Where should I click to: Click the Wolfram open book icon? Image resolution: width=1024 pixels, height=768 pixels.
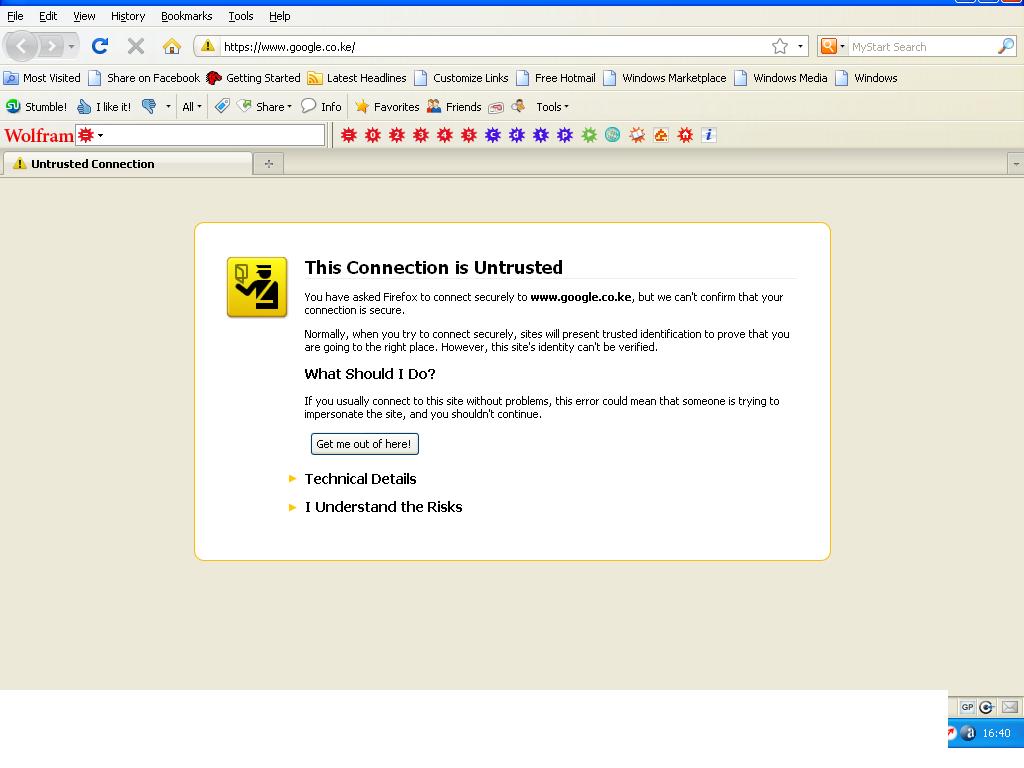(637, 135)
